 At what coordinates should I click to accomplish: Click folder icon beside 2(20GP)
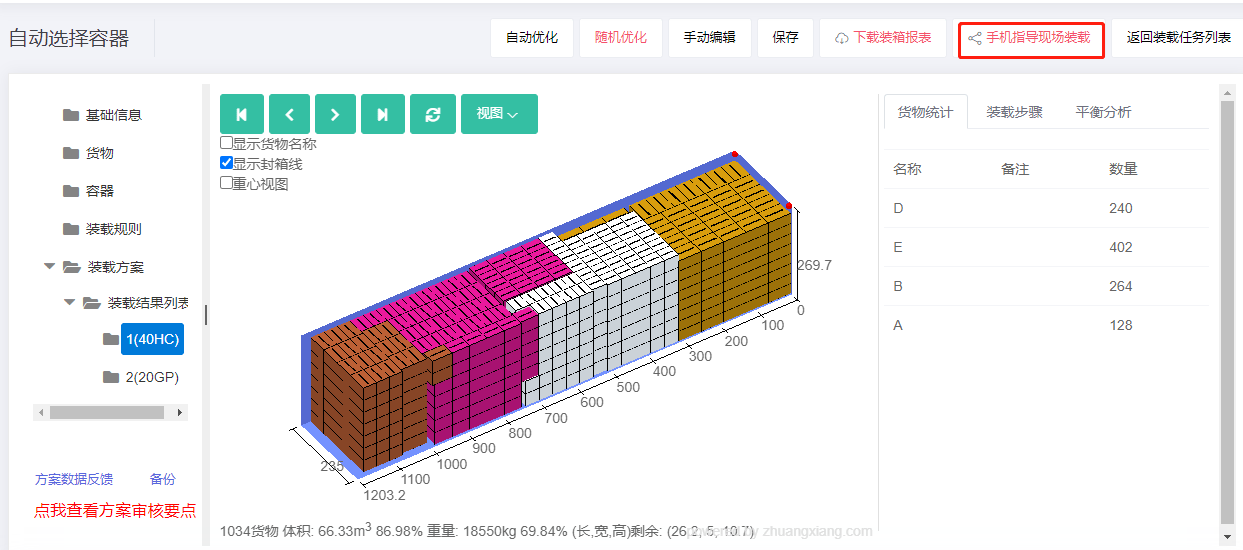click(111, 377)
